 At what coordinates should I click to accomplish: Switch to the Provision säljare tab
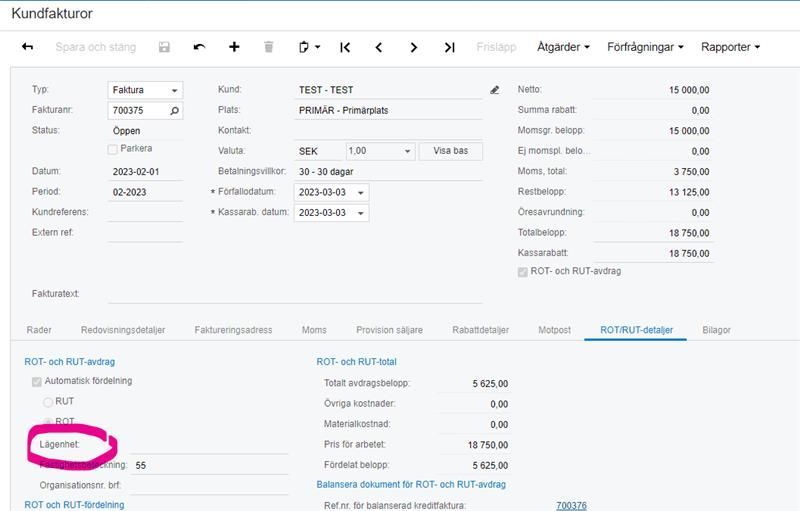point(389,330)
